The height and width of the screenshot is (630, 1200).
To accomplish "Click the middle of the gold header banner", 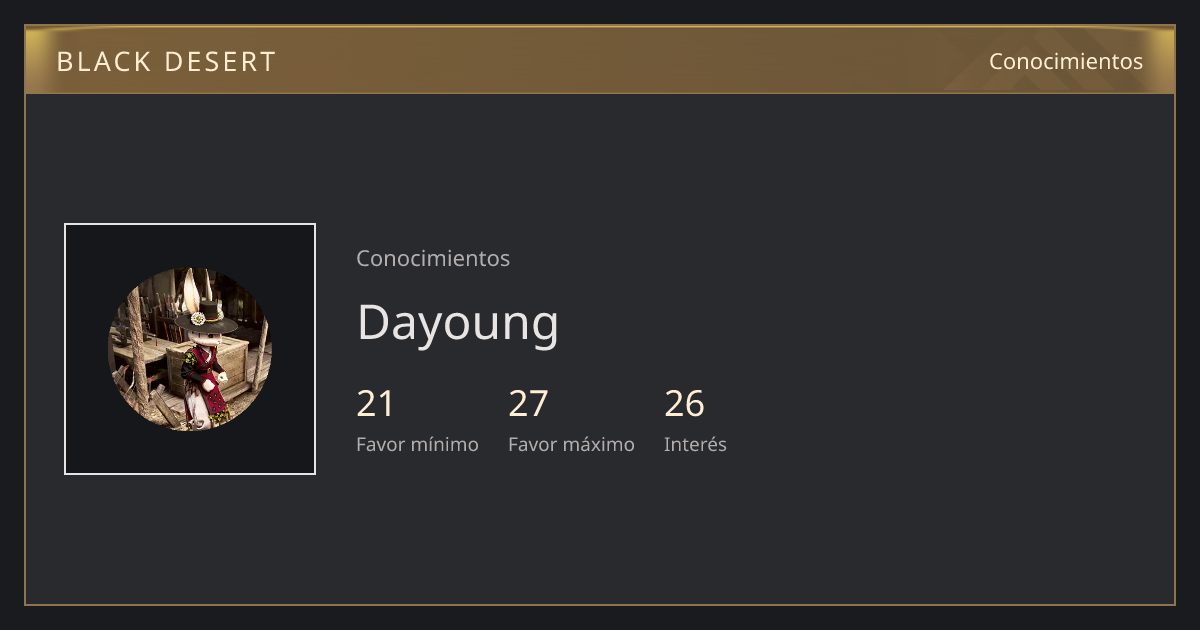I will pyautogui.click(x=600, y=60).
